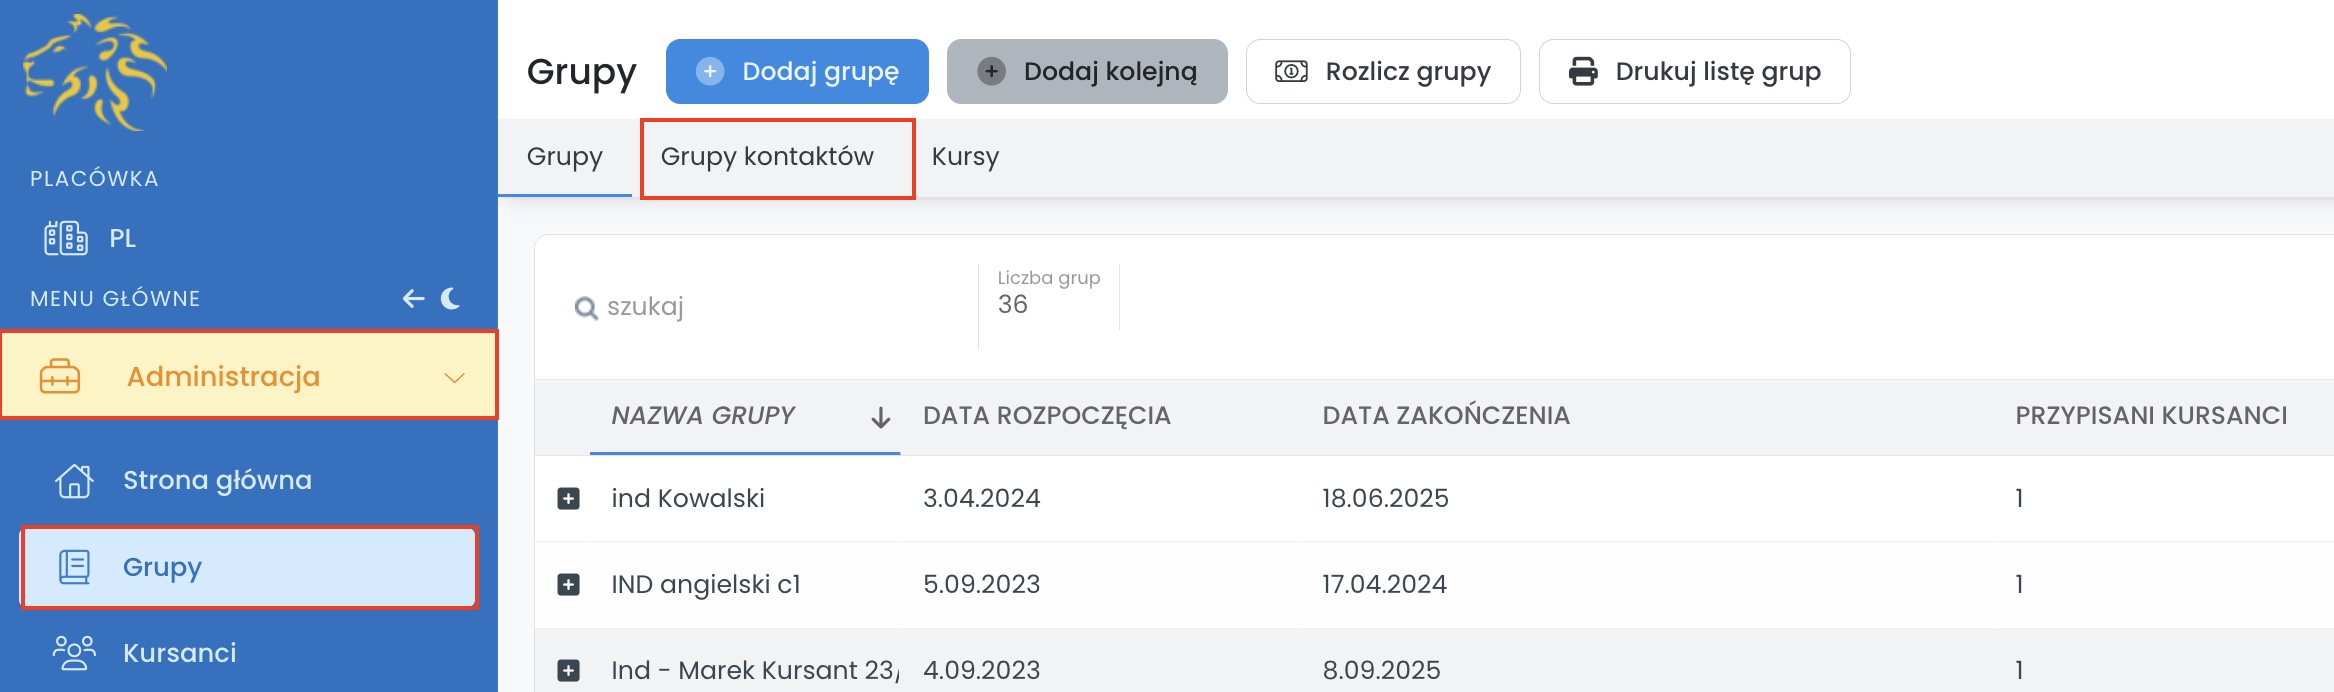Open Kursanci people icon in sidebar
Image resolution: width=2334 pixels, height=692 pixels.
[74, 653]
